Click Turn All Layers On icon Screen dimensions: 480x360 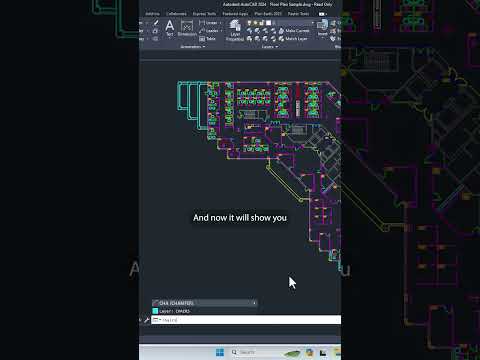click(x=249, y=39)
